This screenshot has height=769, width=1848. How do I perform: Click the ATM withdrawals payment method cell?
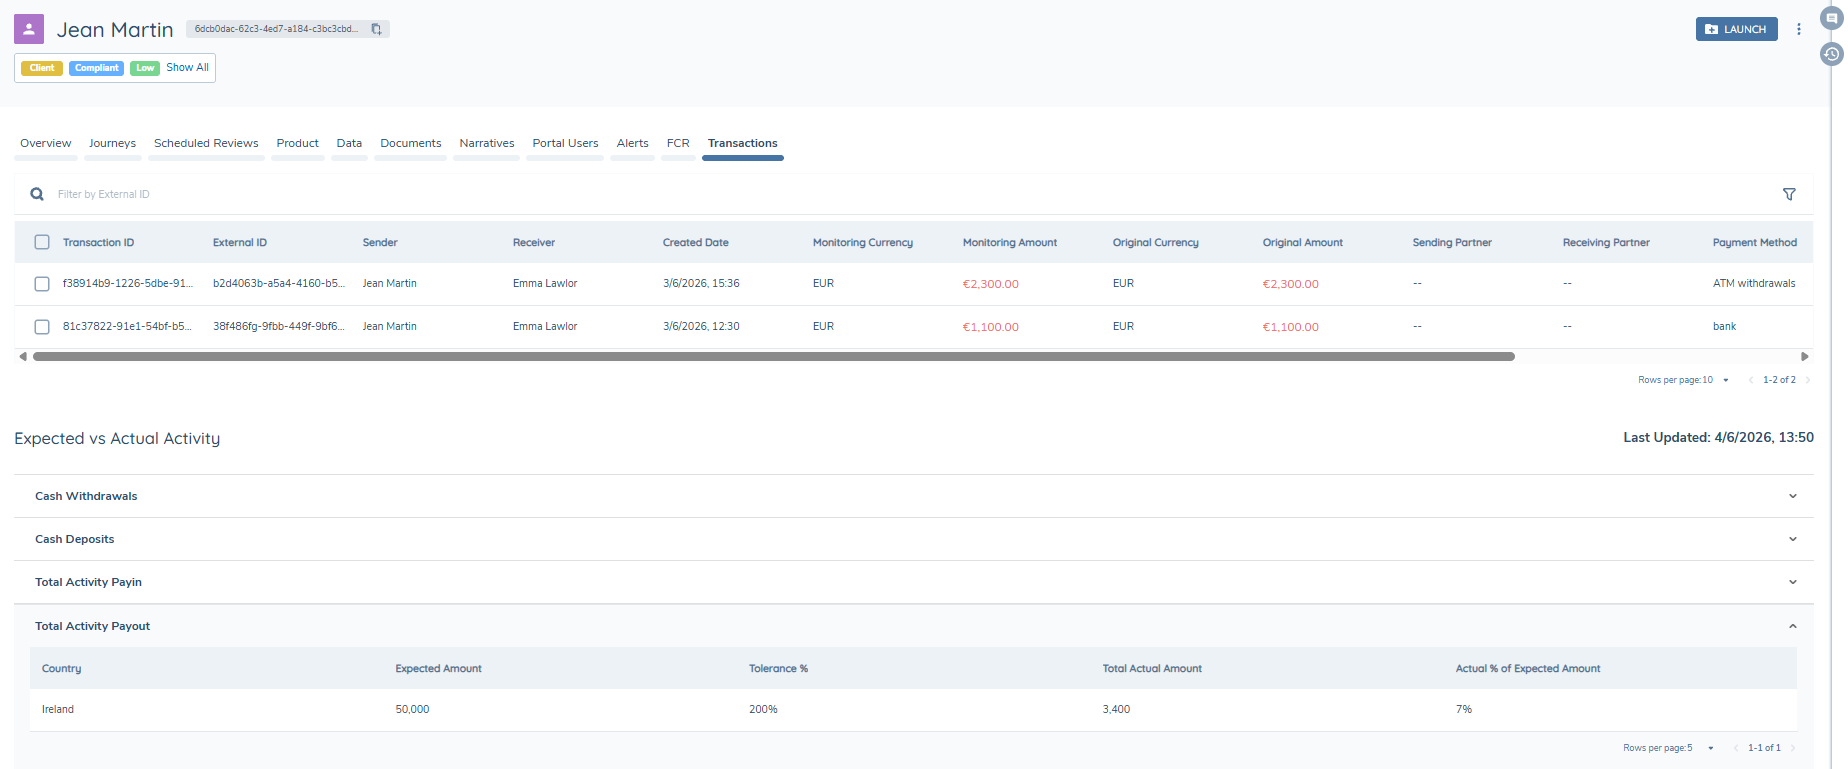point(1753,284)
